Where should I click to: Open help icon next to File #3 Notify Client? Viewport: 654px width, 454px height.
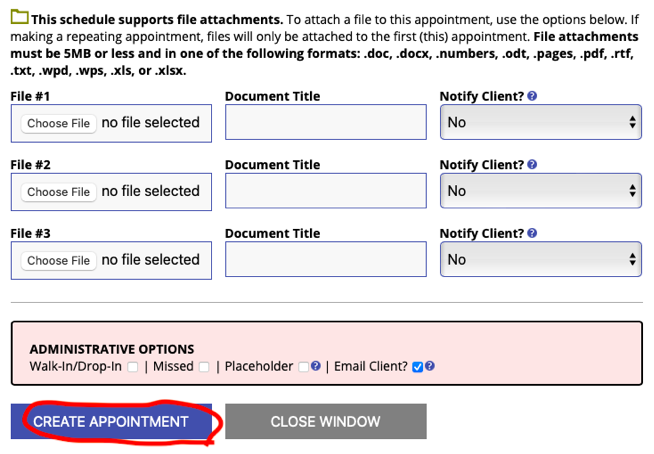pos(532,233)
